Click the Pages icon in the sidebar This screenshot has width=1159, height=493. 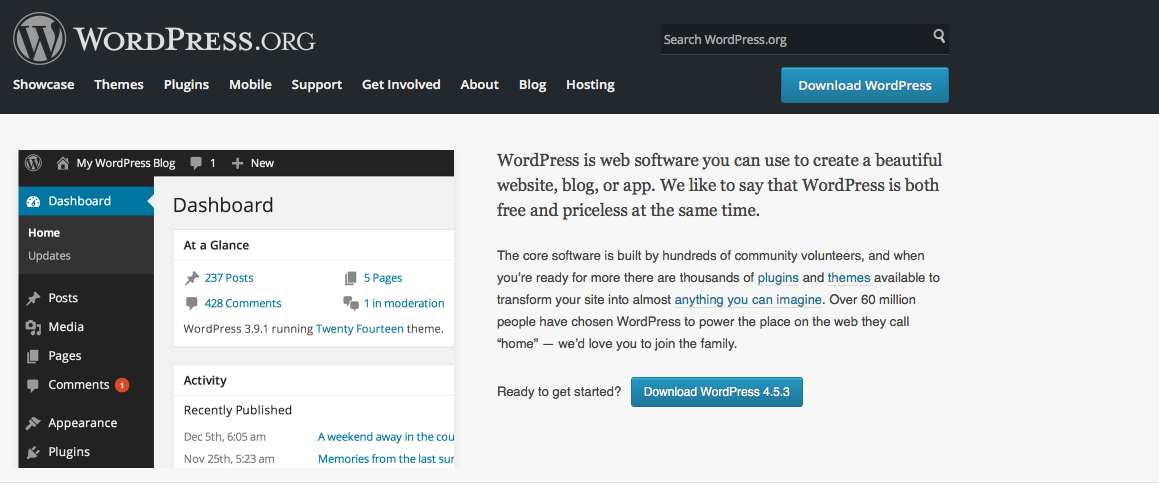[x=33, y=356]
